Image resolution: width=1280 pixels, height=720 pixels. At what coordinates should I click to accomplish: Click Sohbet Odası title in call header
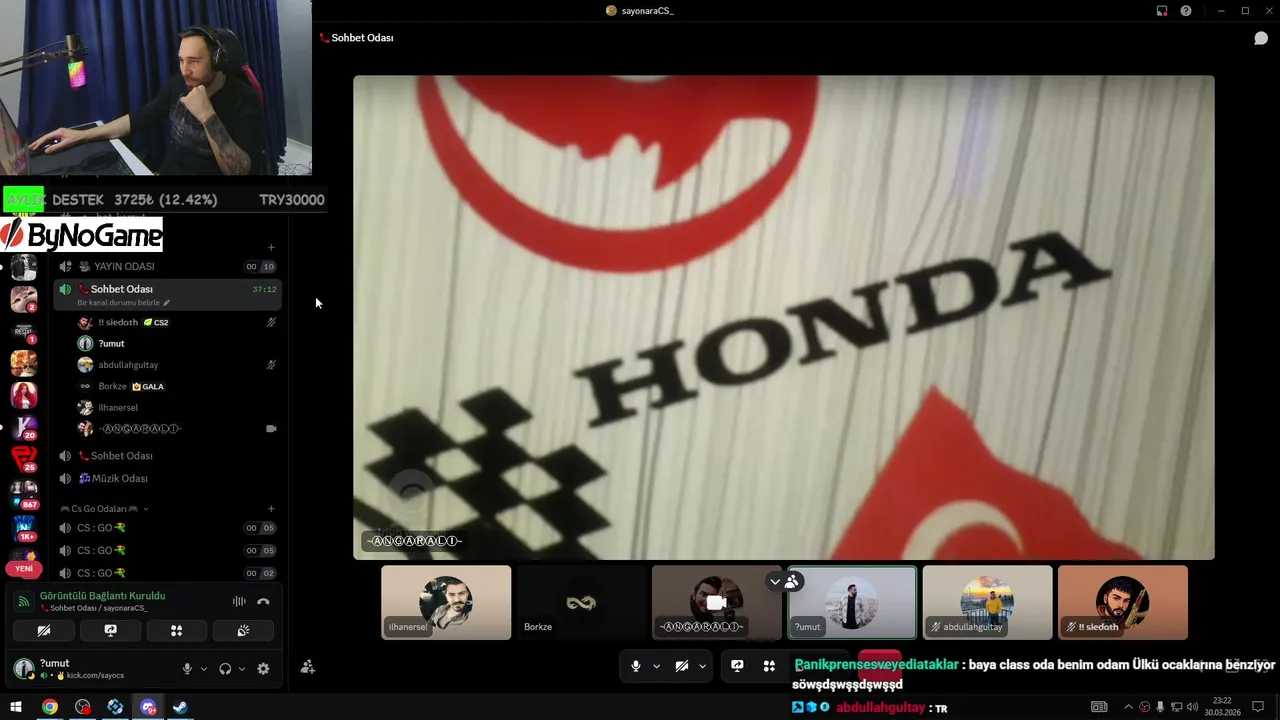click(x=362, y=38)
